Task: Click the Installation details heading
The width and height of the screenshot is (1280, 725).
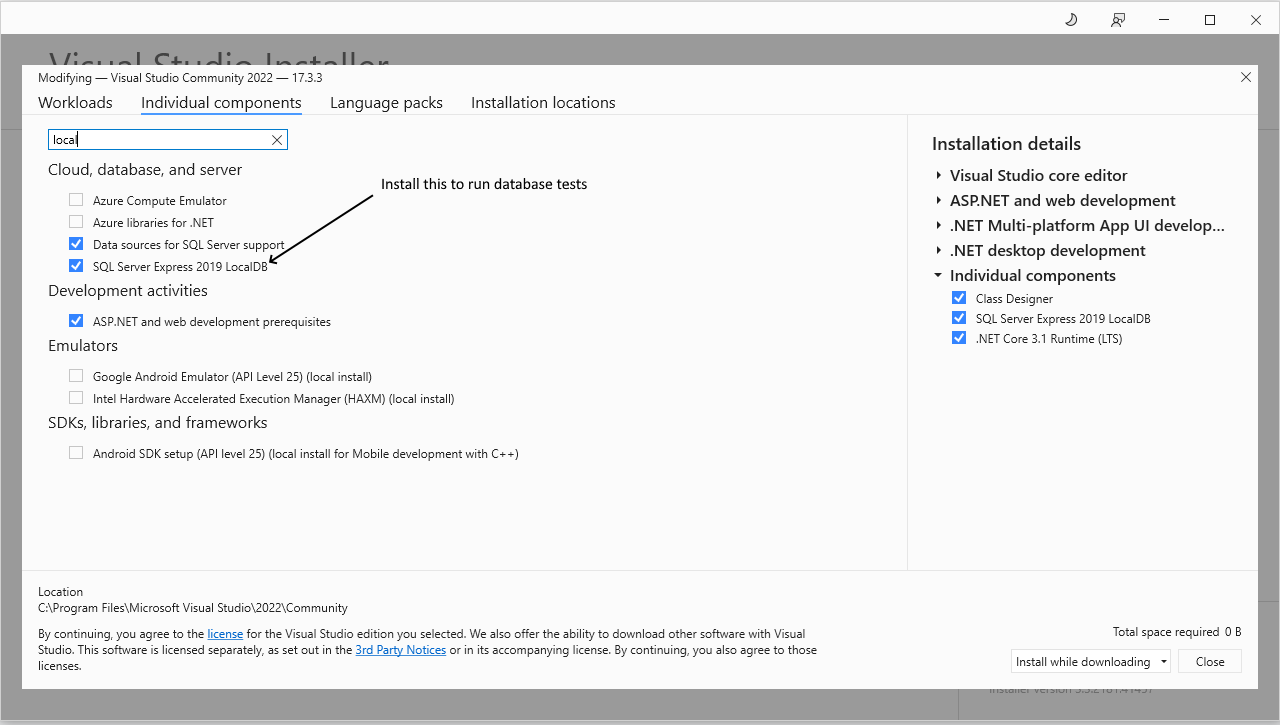Action: coord(1006,144)
